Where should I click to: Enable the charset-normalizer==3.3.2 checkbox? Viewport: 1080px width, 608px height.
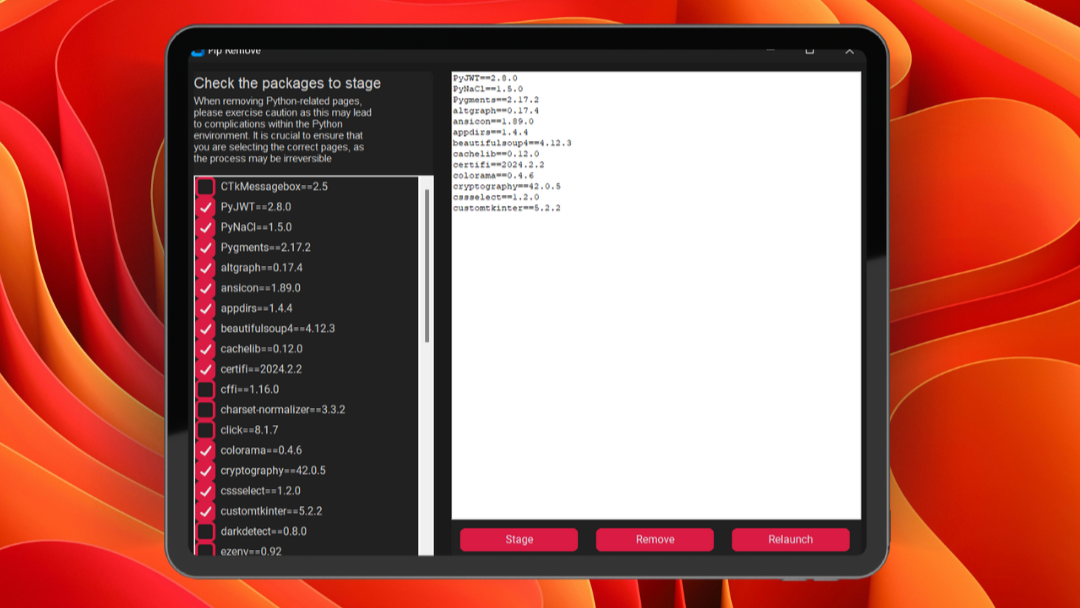point(205,410)
